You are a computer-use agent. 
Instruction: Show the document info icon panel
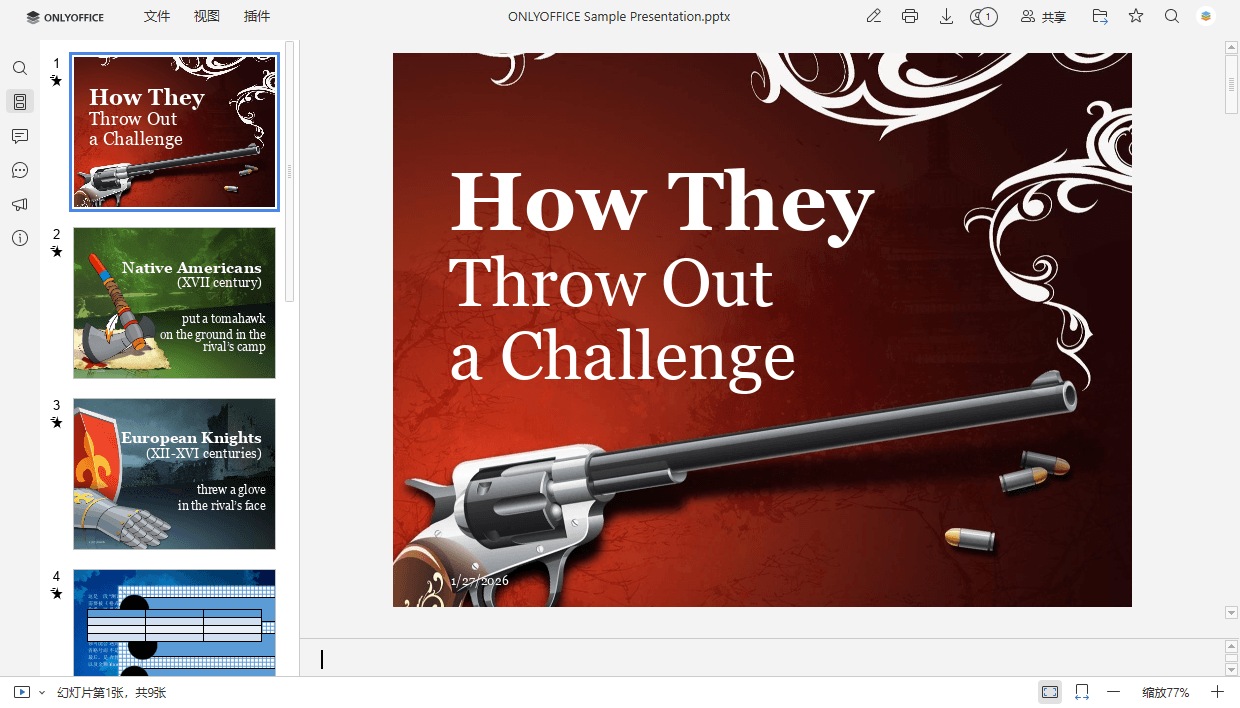(20, 238)
